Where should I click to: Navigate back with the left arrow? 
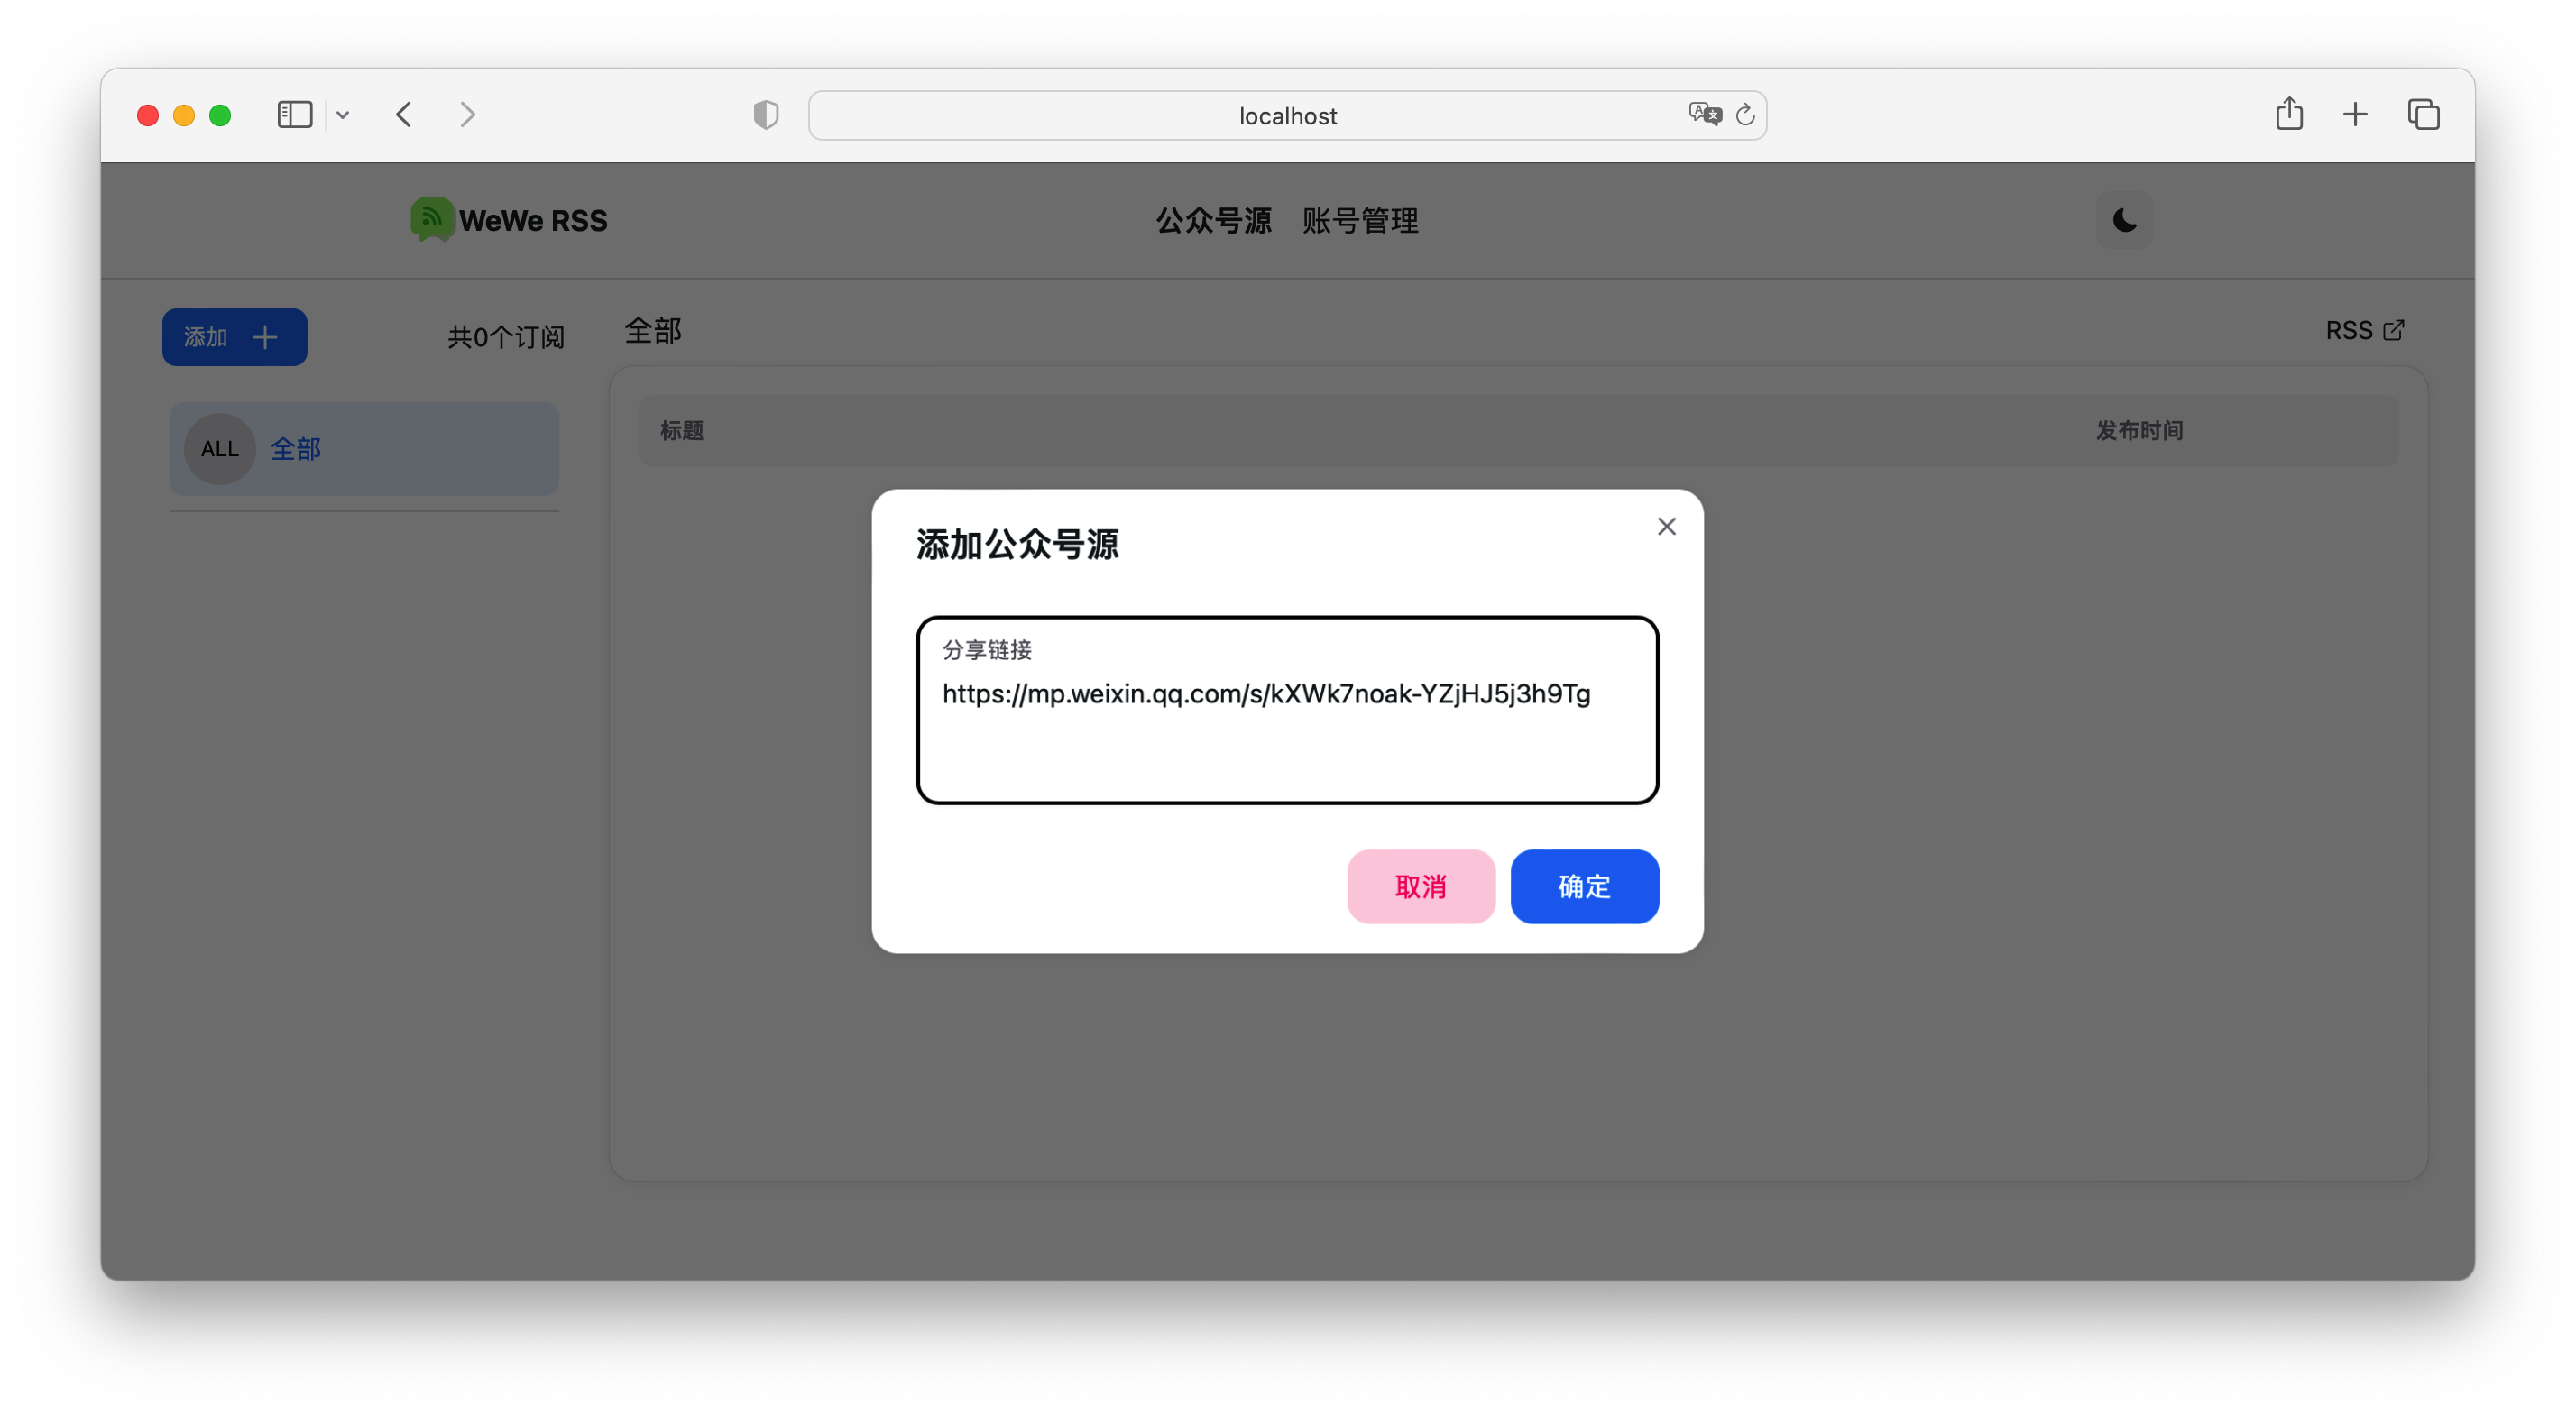[403, 114]
